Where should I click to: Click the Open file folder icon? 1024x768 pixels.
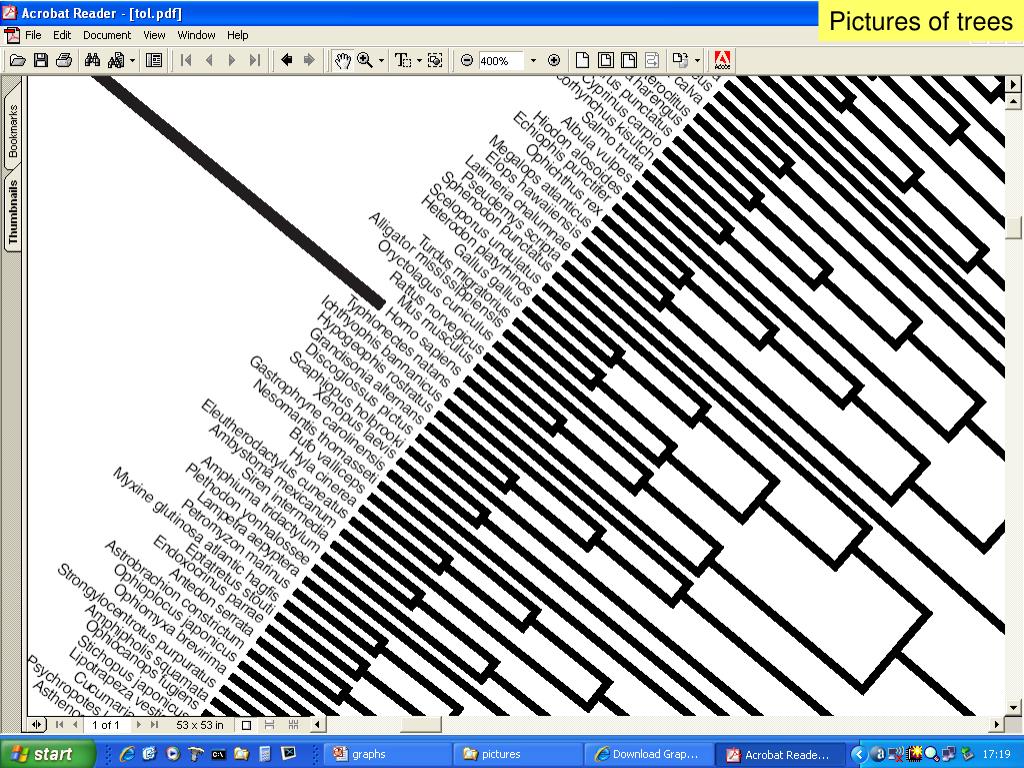(18, 61)
